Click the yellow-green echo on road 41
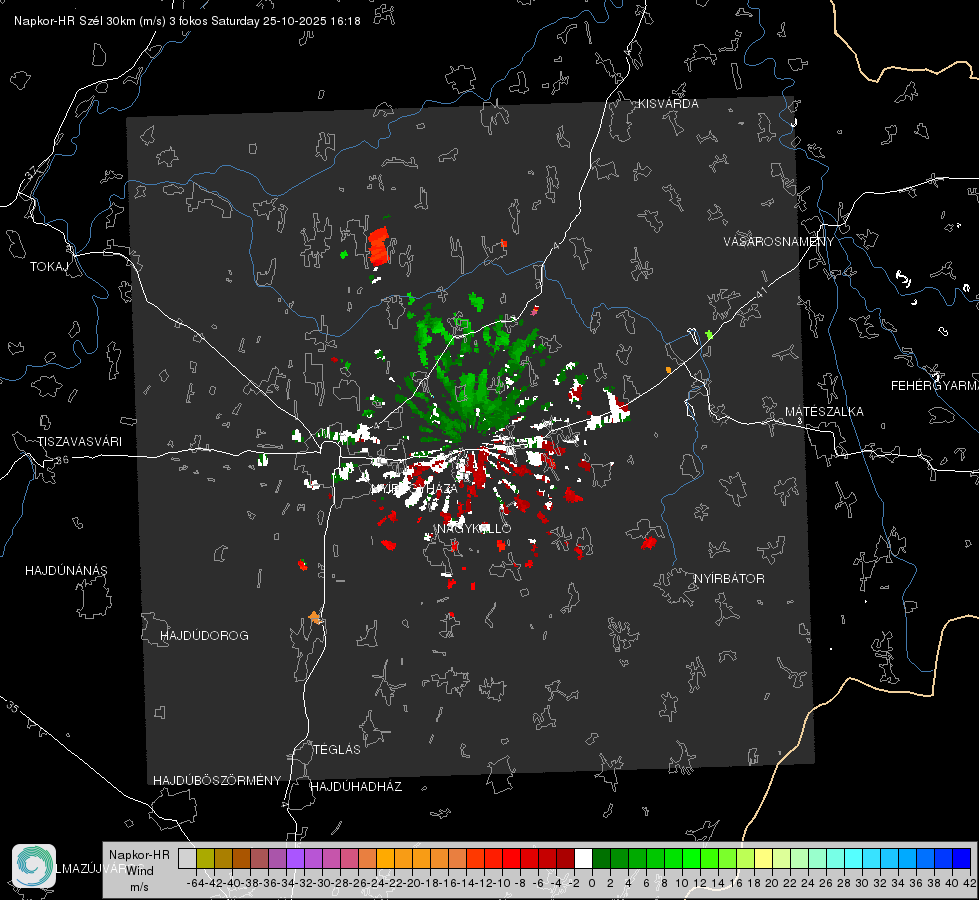Screen dimensions: 979x900 (x=709, y=335)
